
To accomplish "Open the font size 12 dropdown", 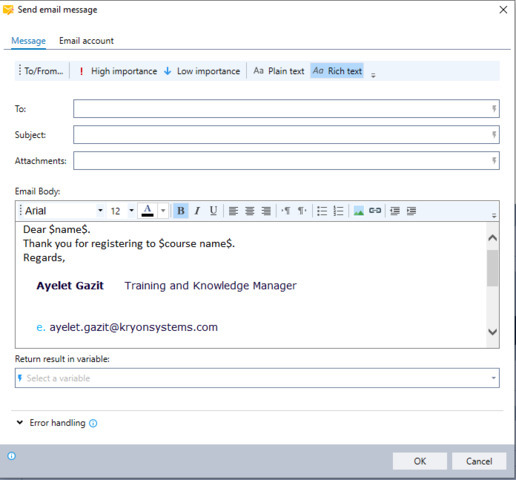I will coord(131,211).
